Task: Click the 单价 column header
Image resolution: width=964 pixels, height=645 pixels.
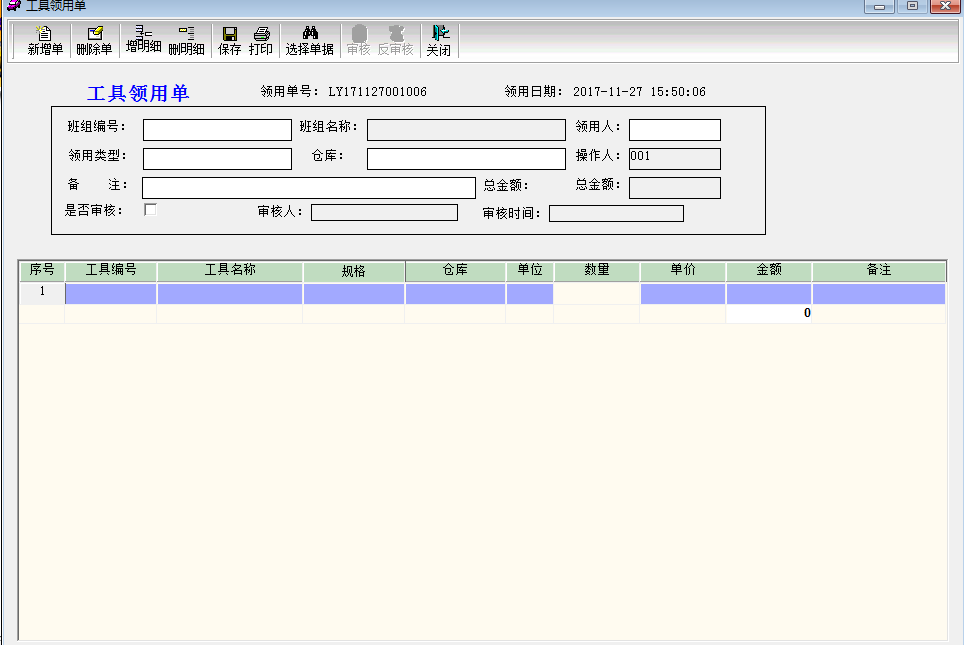Action: [682, 271]
